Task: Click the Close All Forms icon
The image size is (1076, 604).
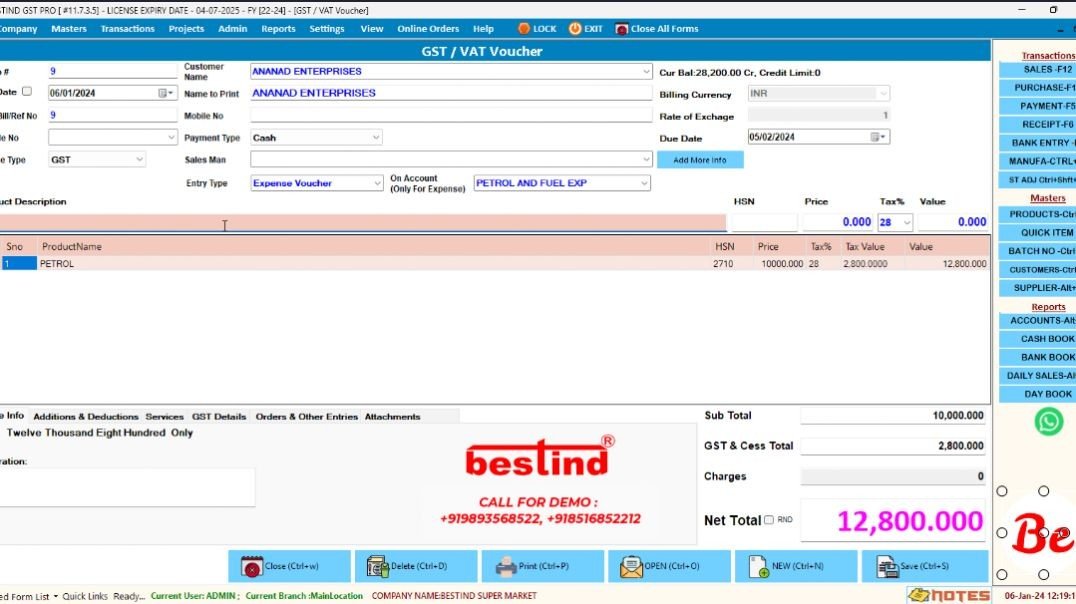Action: pyautogui.click(x=624, y=28)
